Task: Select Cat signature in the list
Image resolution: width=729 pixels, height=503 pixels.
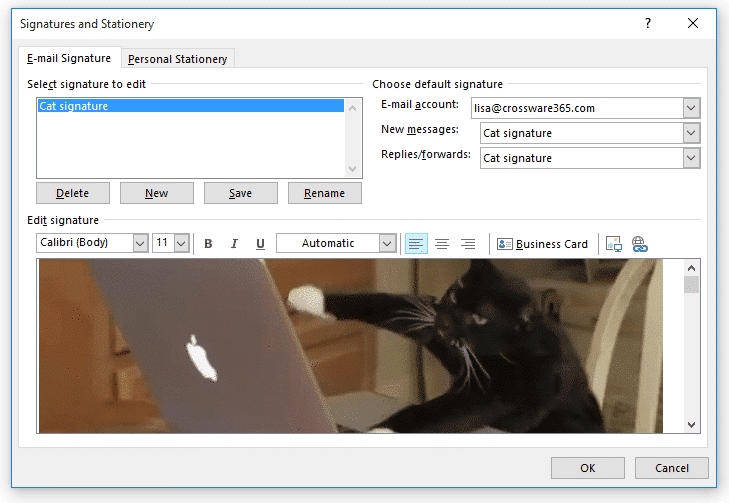Action: click(x=191, y=106)
